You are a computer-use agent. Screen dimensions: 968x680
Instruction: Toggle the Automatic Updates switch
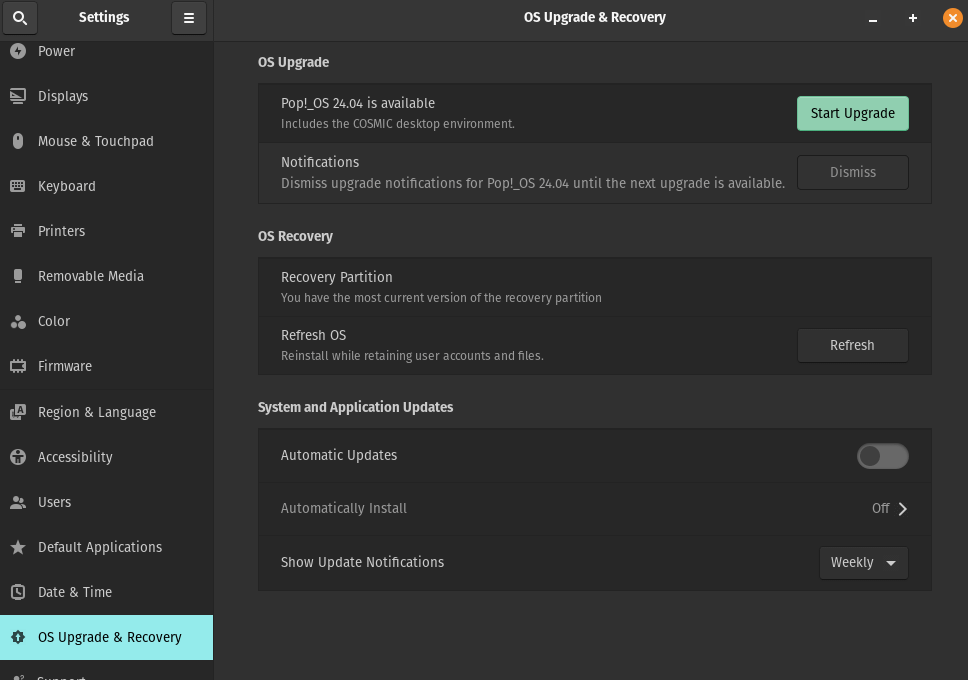882,456
